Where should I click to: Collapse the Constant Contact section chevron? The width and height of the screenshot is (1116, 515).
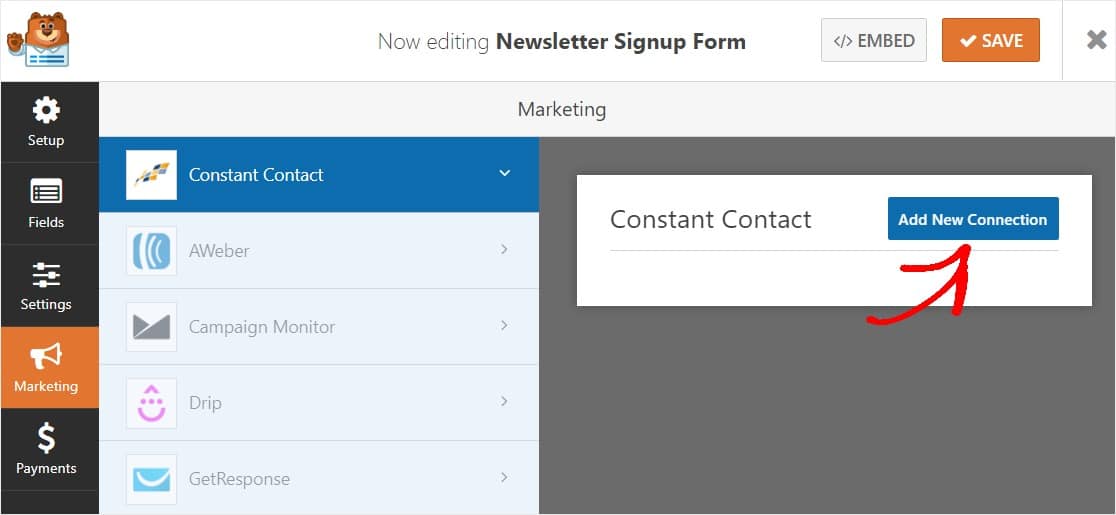pos(505,173)
